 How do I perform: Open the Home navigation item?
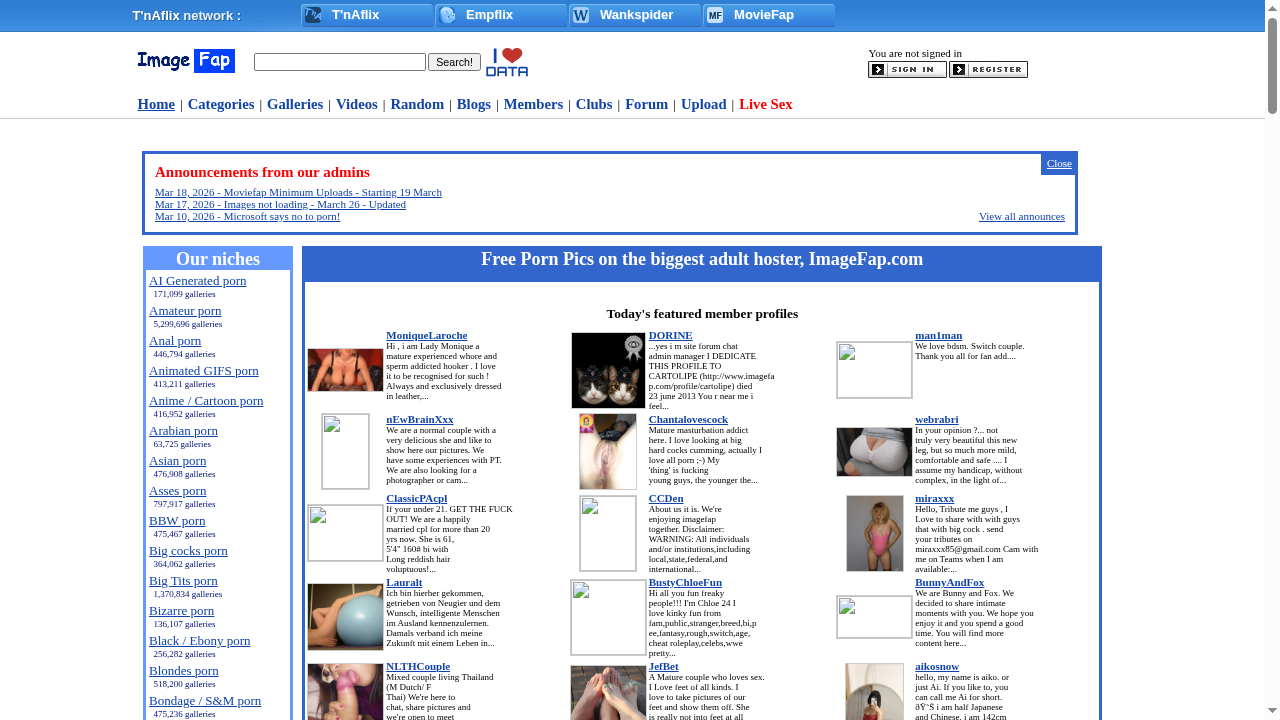pos(156,104)
